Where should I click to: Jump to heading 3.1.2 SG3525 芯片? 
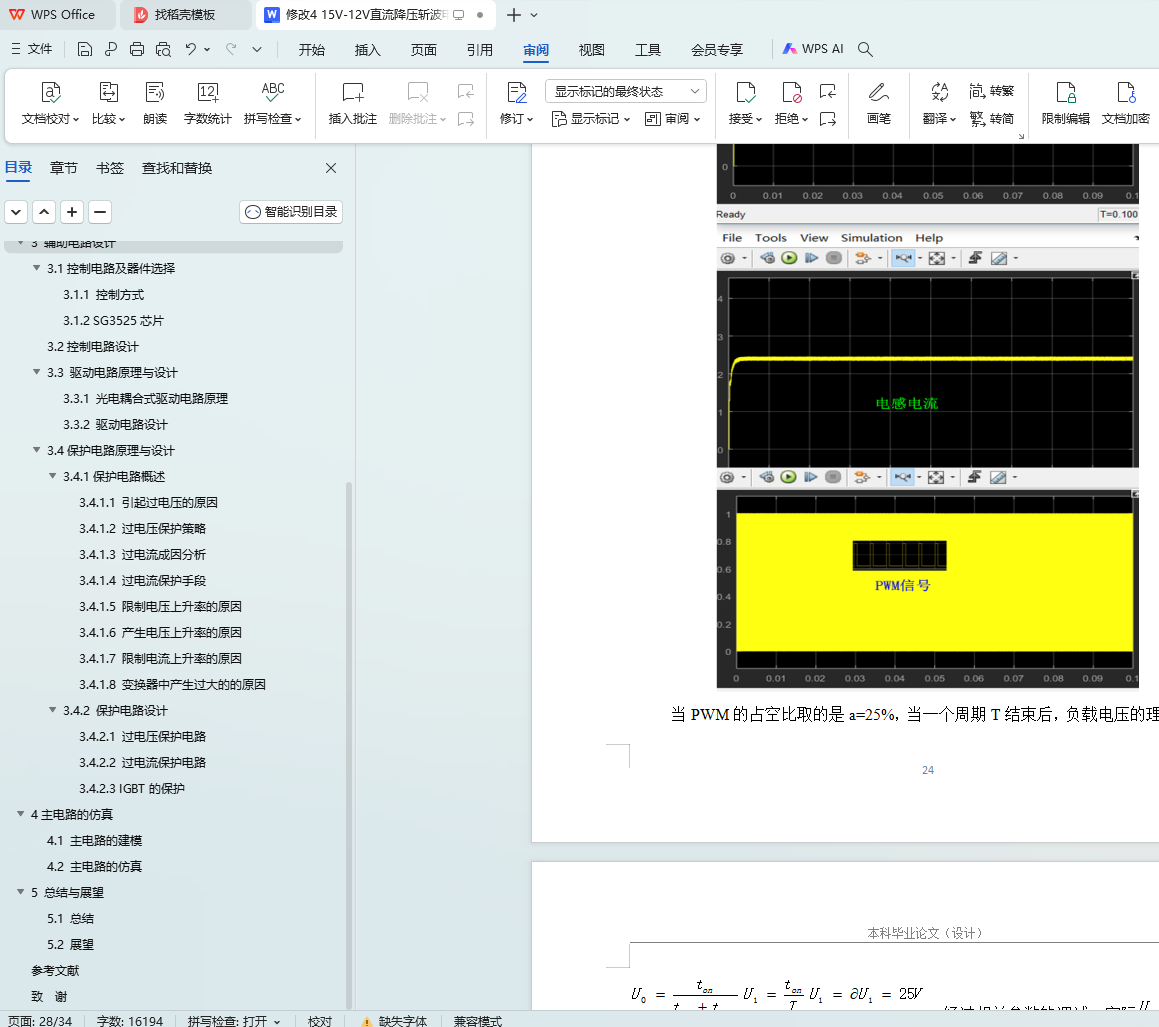pos(113,320)
